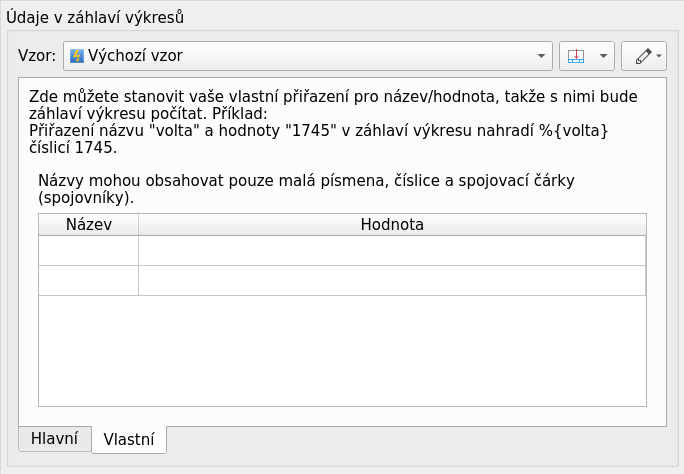Open the arrow next to pencil icon
684x474 pixels.
[x=659, y=56]
